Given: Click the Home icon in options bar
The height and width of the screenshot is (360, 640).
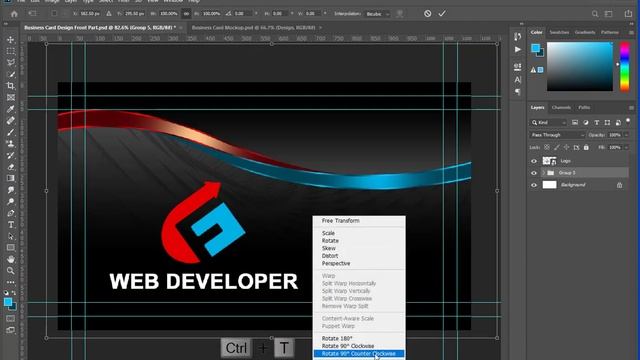Looking at the screenshot, I should click(14, 14).
